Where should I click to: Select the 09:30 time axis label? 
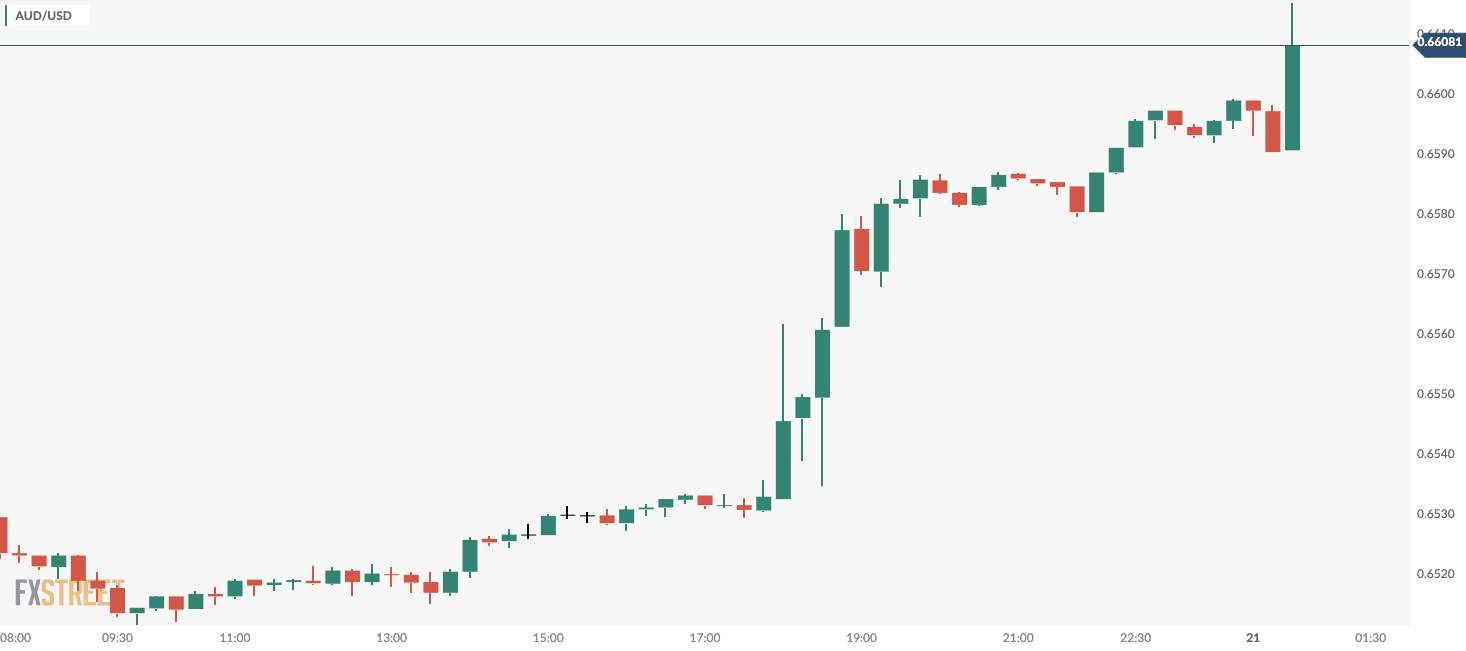(118, 638)
